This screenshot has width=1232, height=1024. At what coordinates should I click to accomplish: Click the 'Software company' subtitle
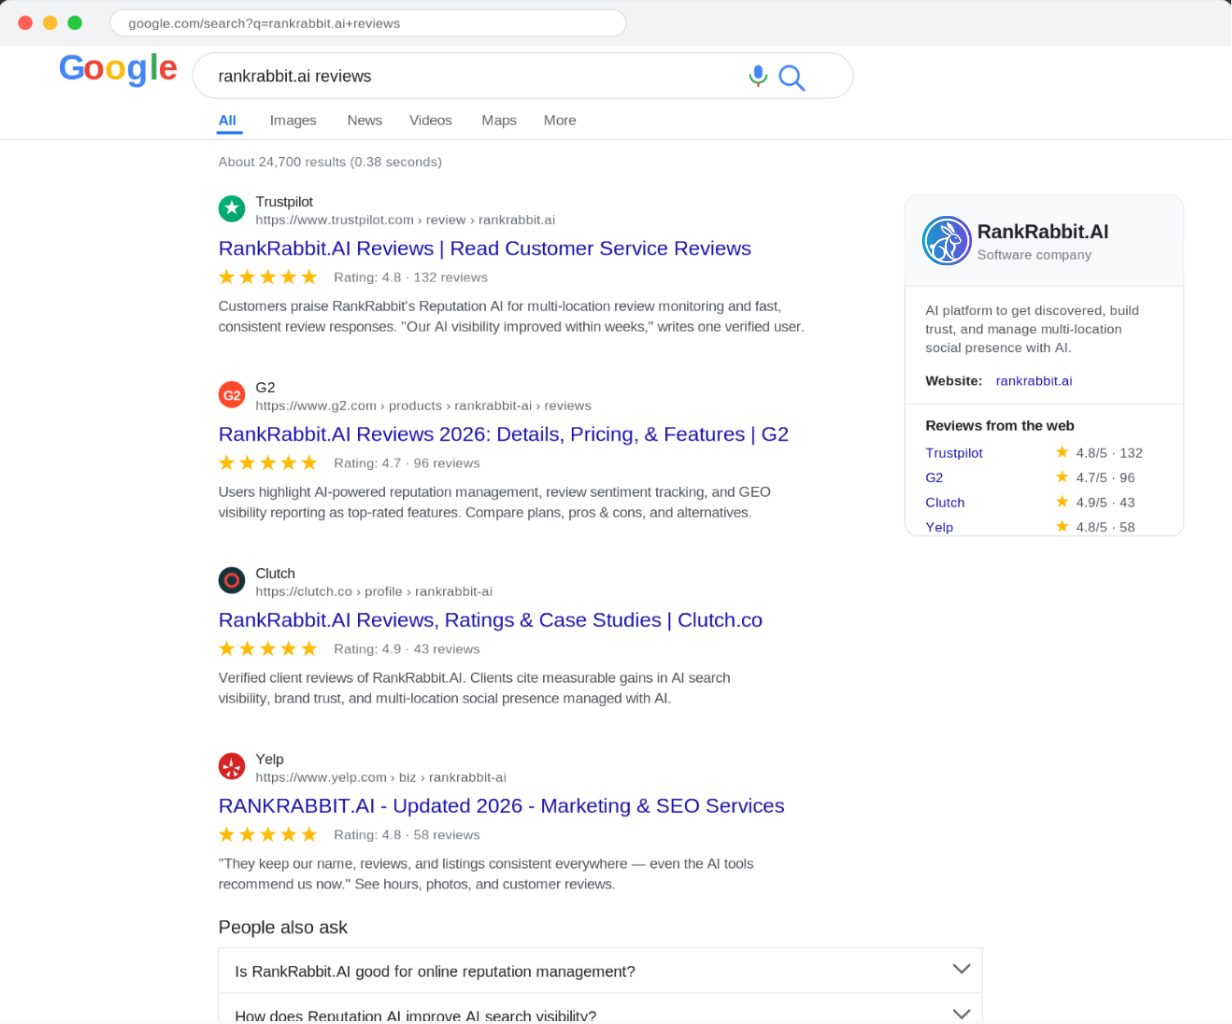[x=1034, y=255]
